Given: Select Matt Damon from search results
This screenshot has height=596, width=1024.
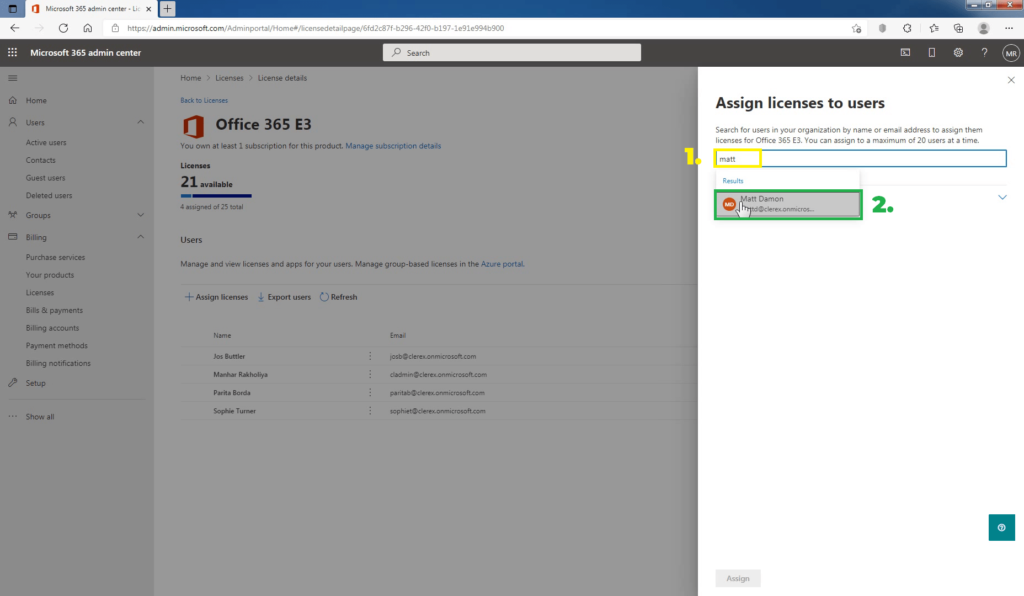Looking at the screenshot, I should pyautogui.click(x=788, y=204).
